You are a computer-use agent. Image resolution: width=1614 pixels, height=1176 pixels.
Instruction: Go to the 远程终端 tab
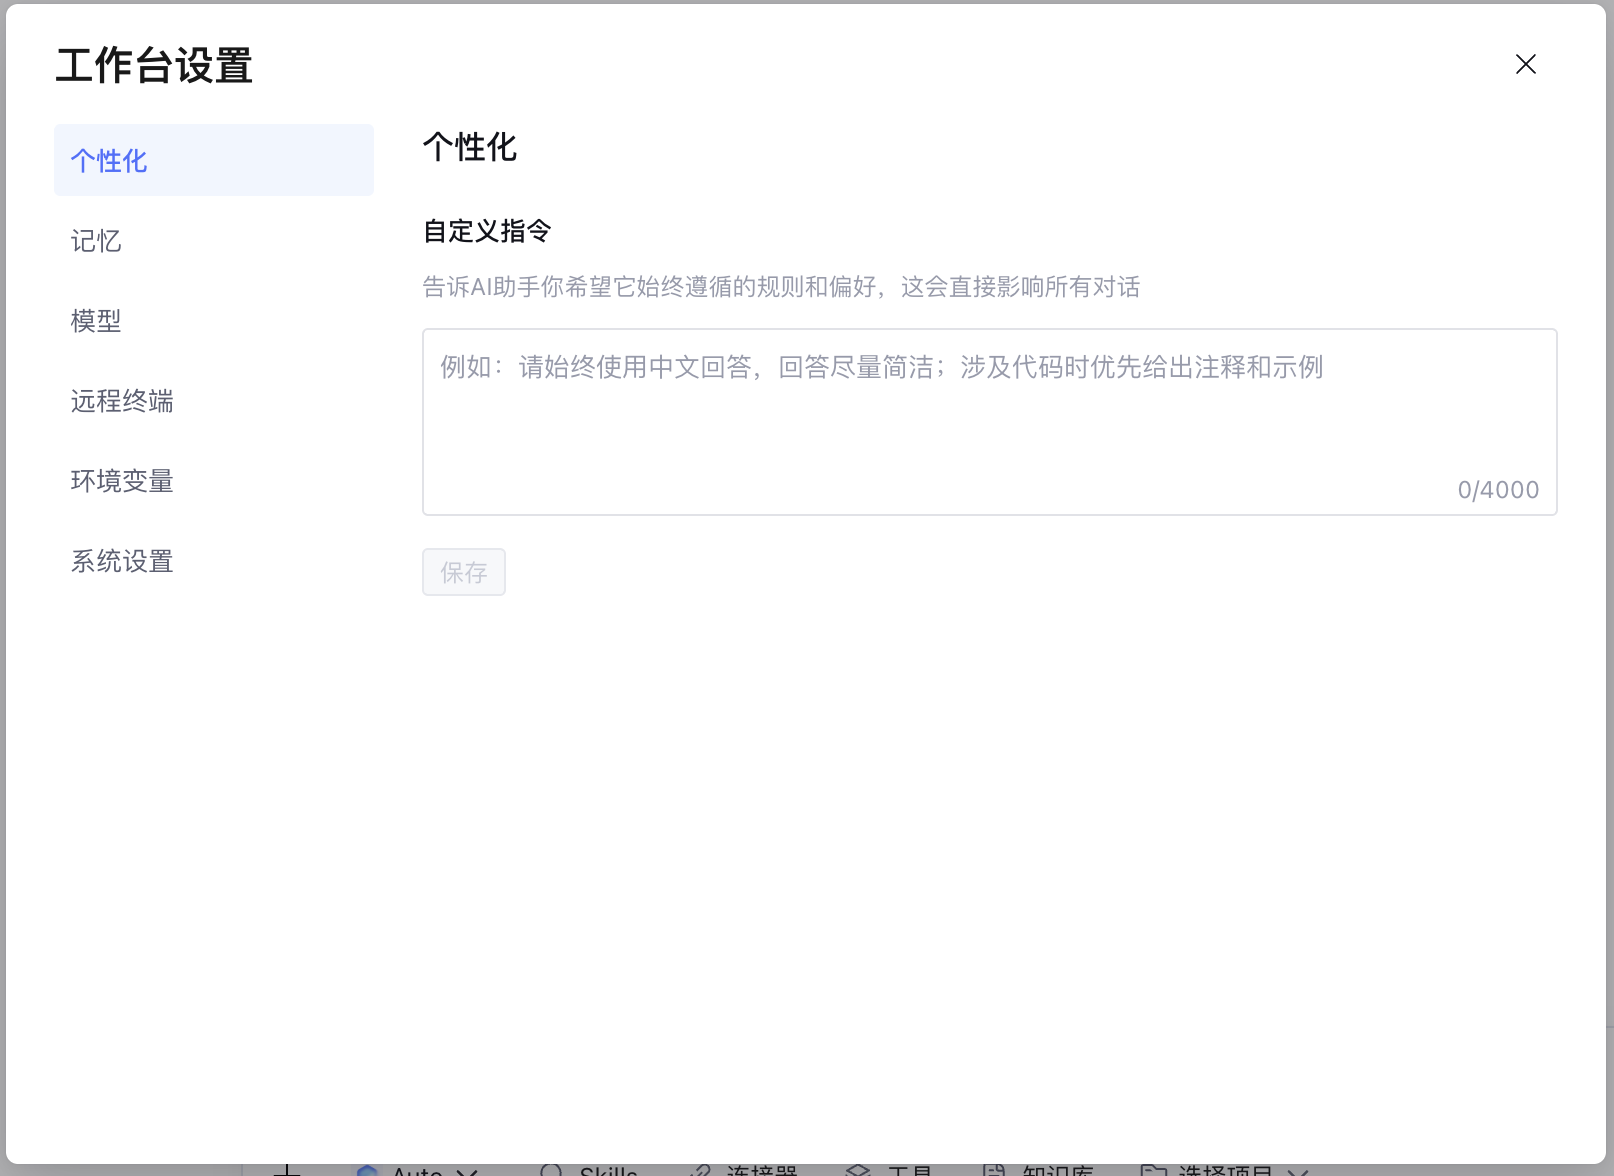[214, 400]
